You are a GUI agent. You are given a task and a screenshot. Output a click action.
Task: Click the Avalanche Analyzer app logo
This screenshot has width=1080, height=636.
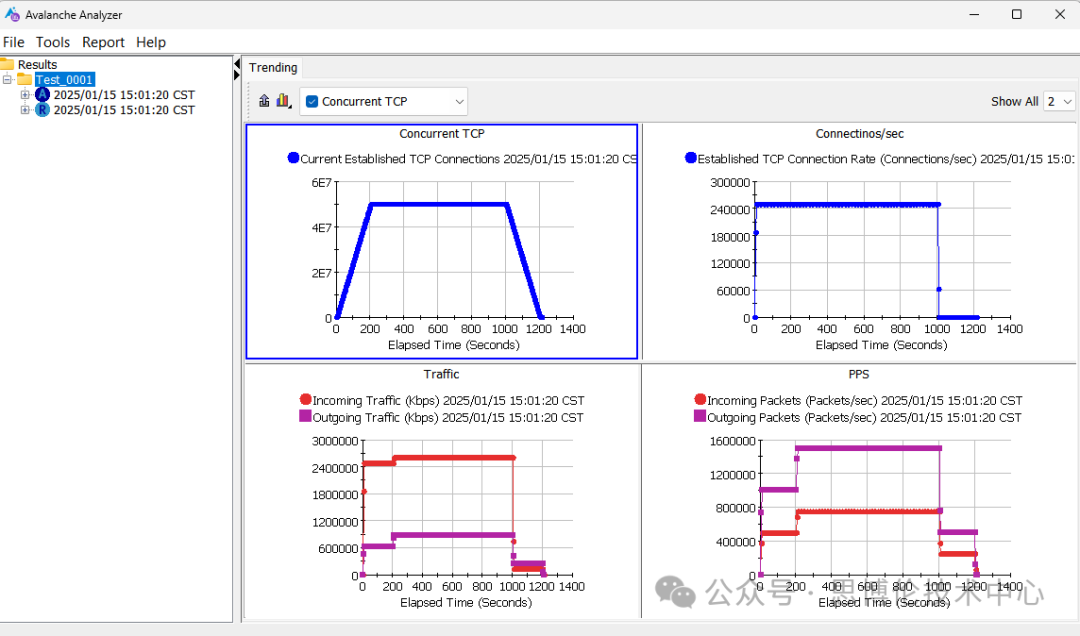coord(12,14)
